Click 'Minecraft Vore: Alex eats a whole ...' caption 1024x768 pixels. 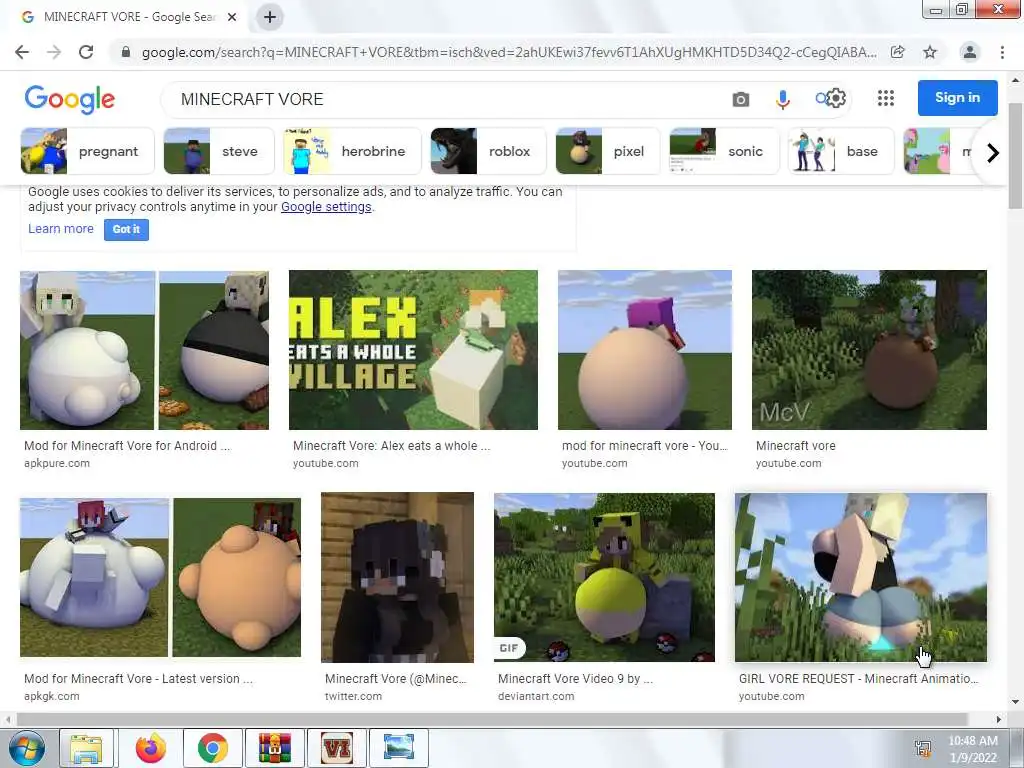point(391,445)
